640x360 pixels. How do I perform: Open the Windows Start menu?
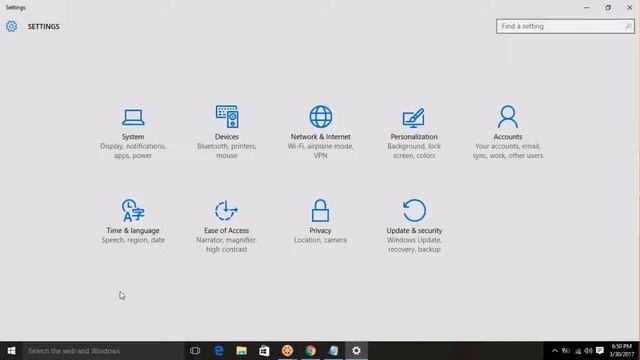[11, 351]
